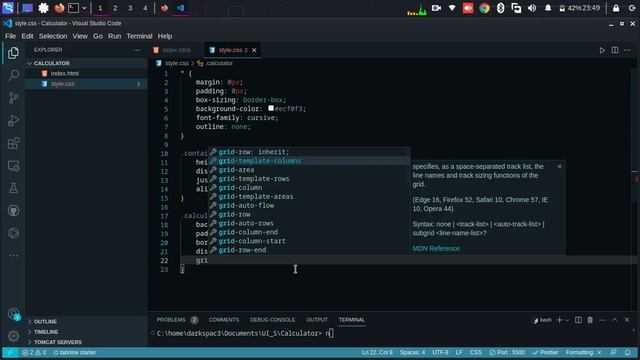Open the File menu
This screenshot has height=360, width=640.
[x=10, y=36]
